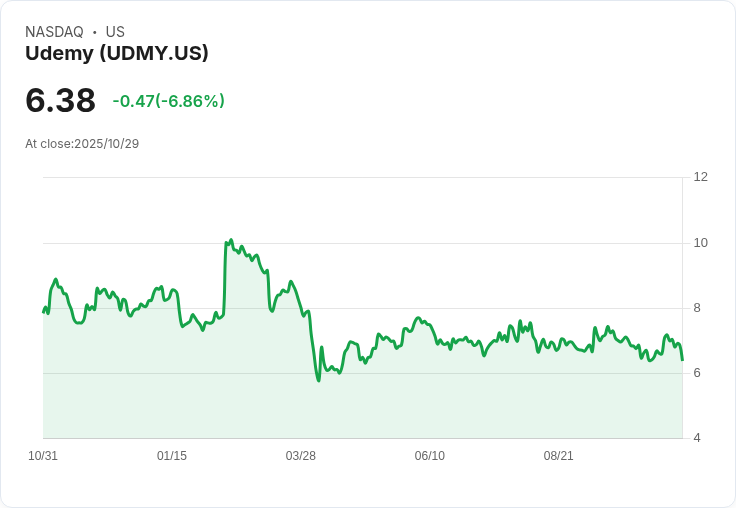Click the chart line's highest peak above 10
This screenshot has height=508, width=736.
pyautogui.click(x=231, y=240)
